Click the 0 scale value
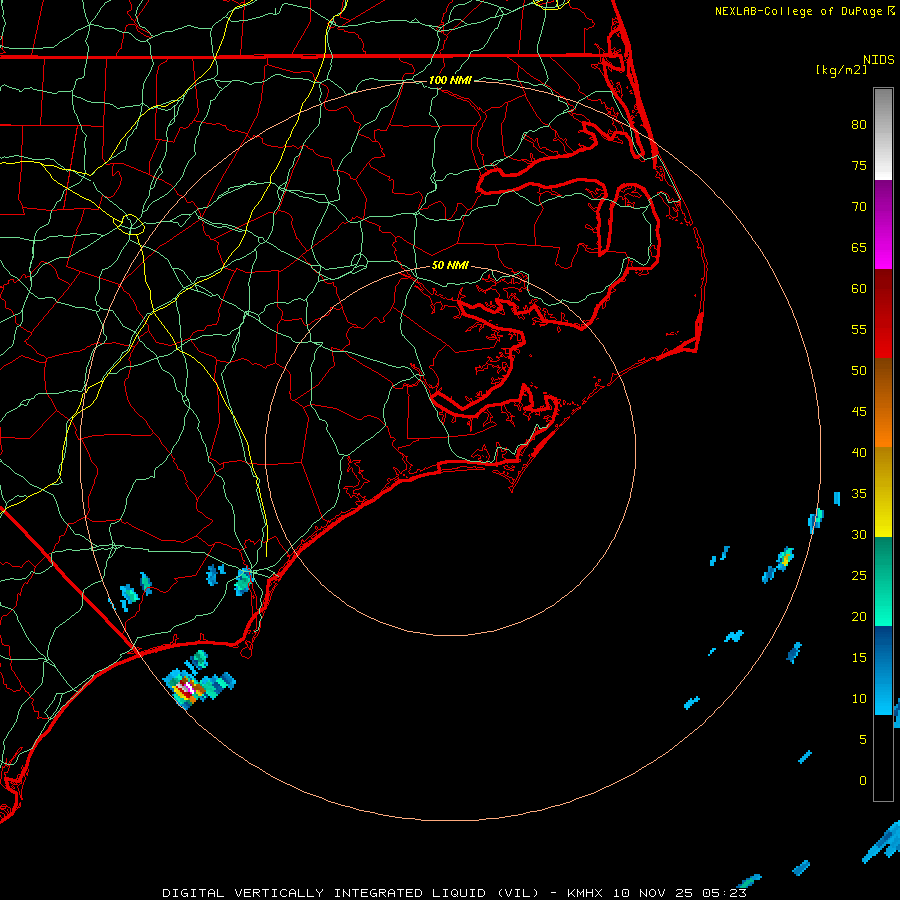This screenshot has width=900, height=900. (863, 781)
